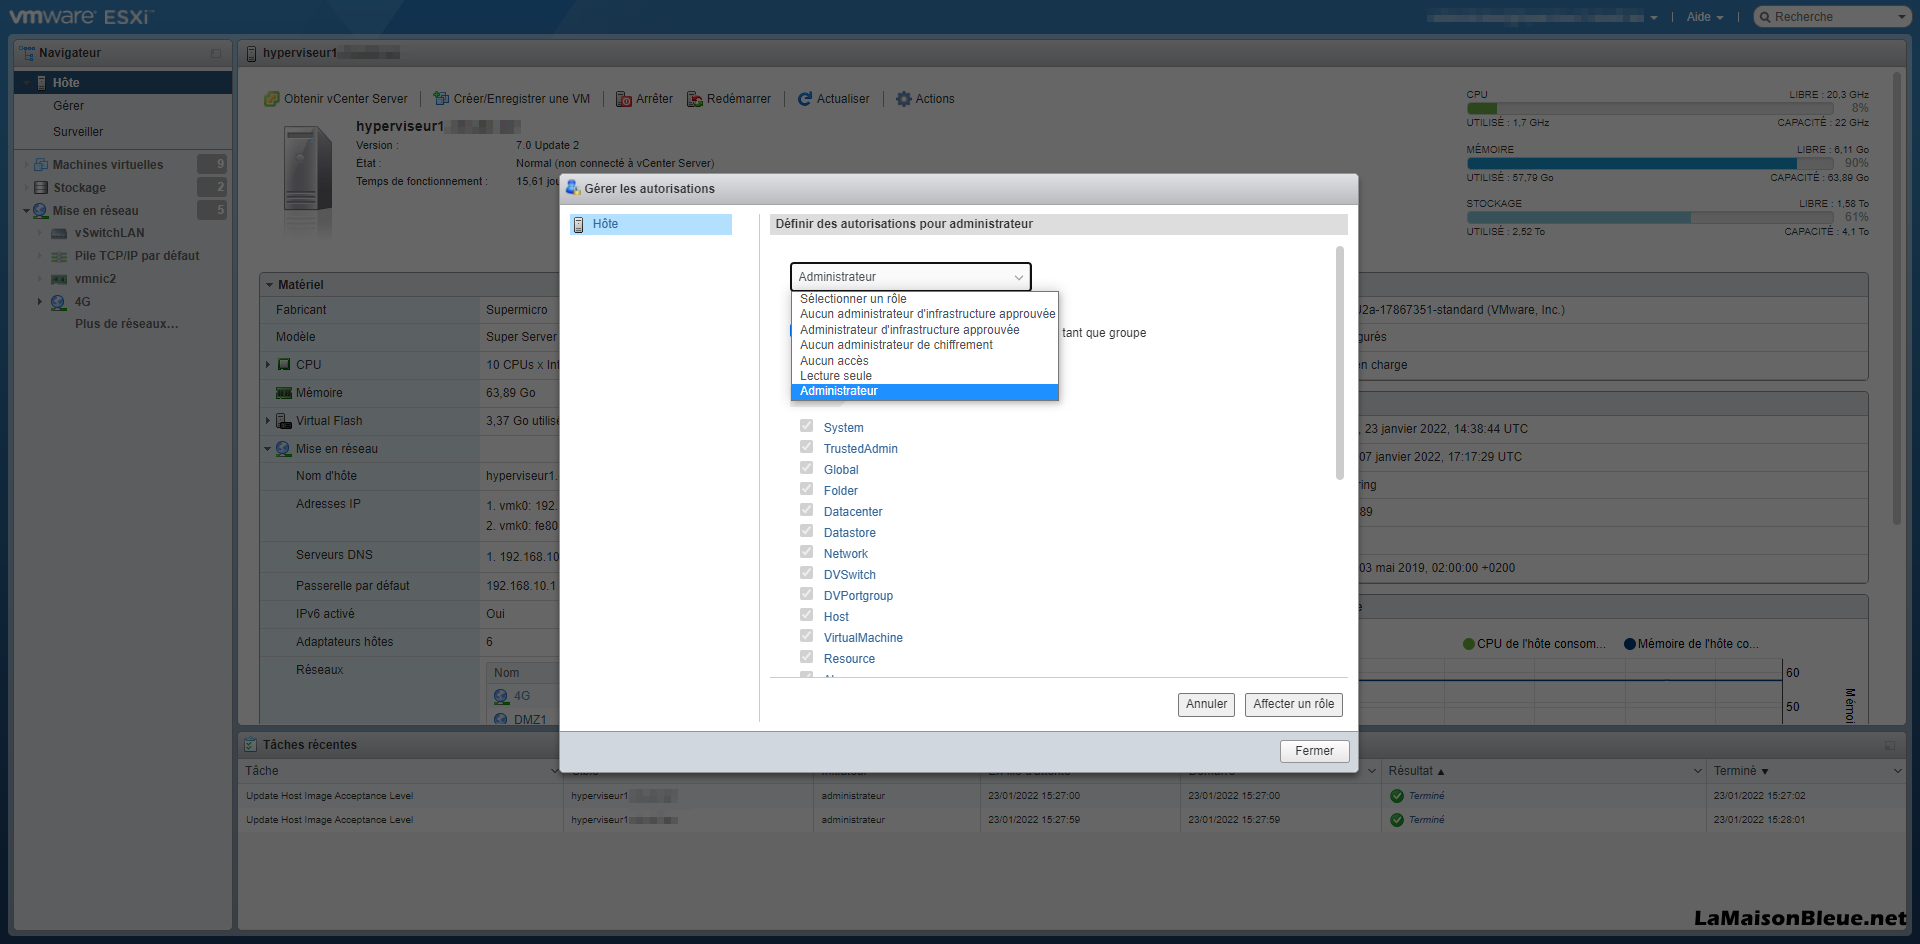Open the Surveiller item in navigator

(x=78, y=132)
